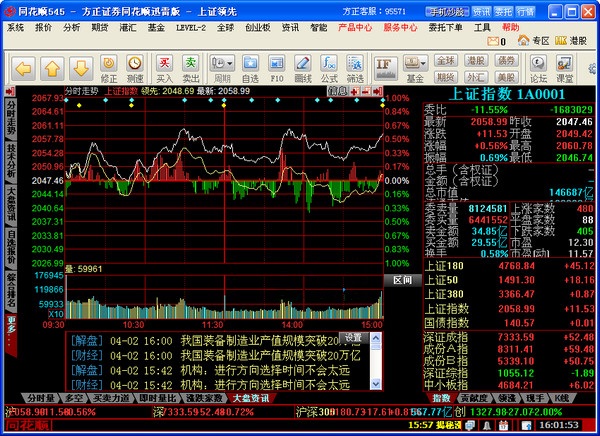
Task: Open the 帮助 menu
Action: [510, 28]
